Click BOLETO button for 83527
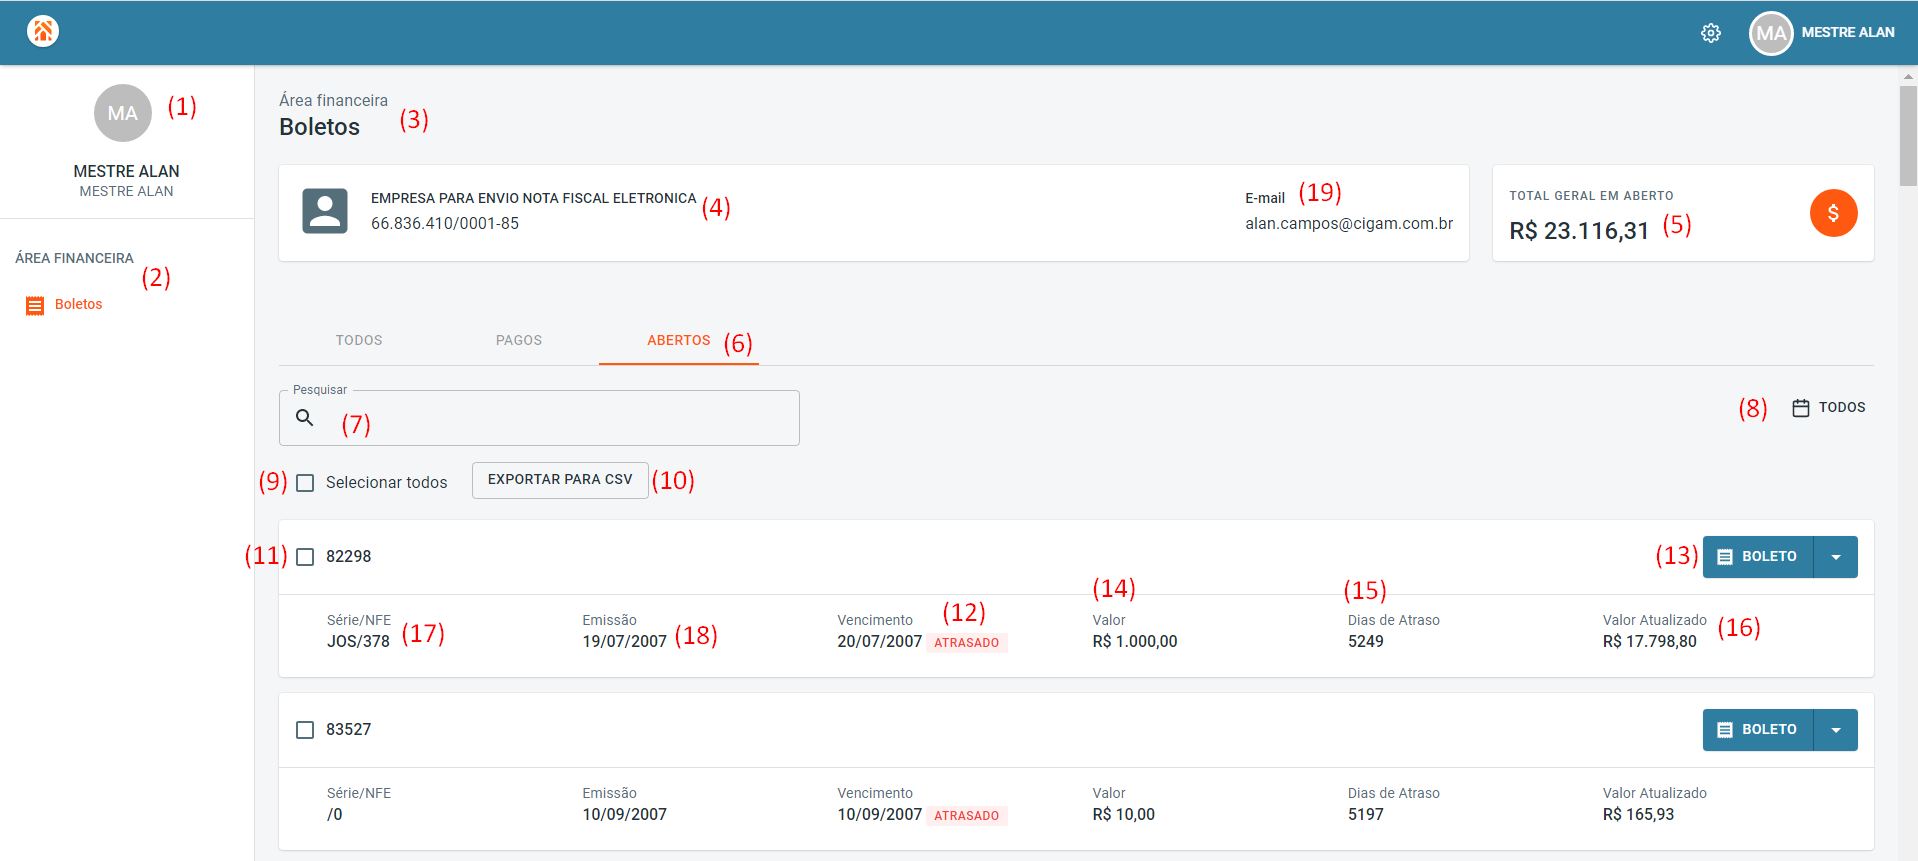The width and height of the screenshot is (1918, 861). (x=1758, y=730)
